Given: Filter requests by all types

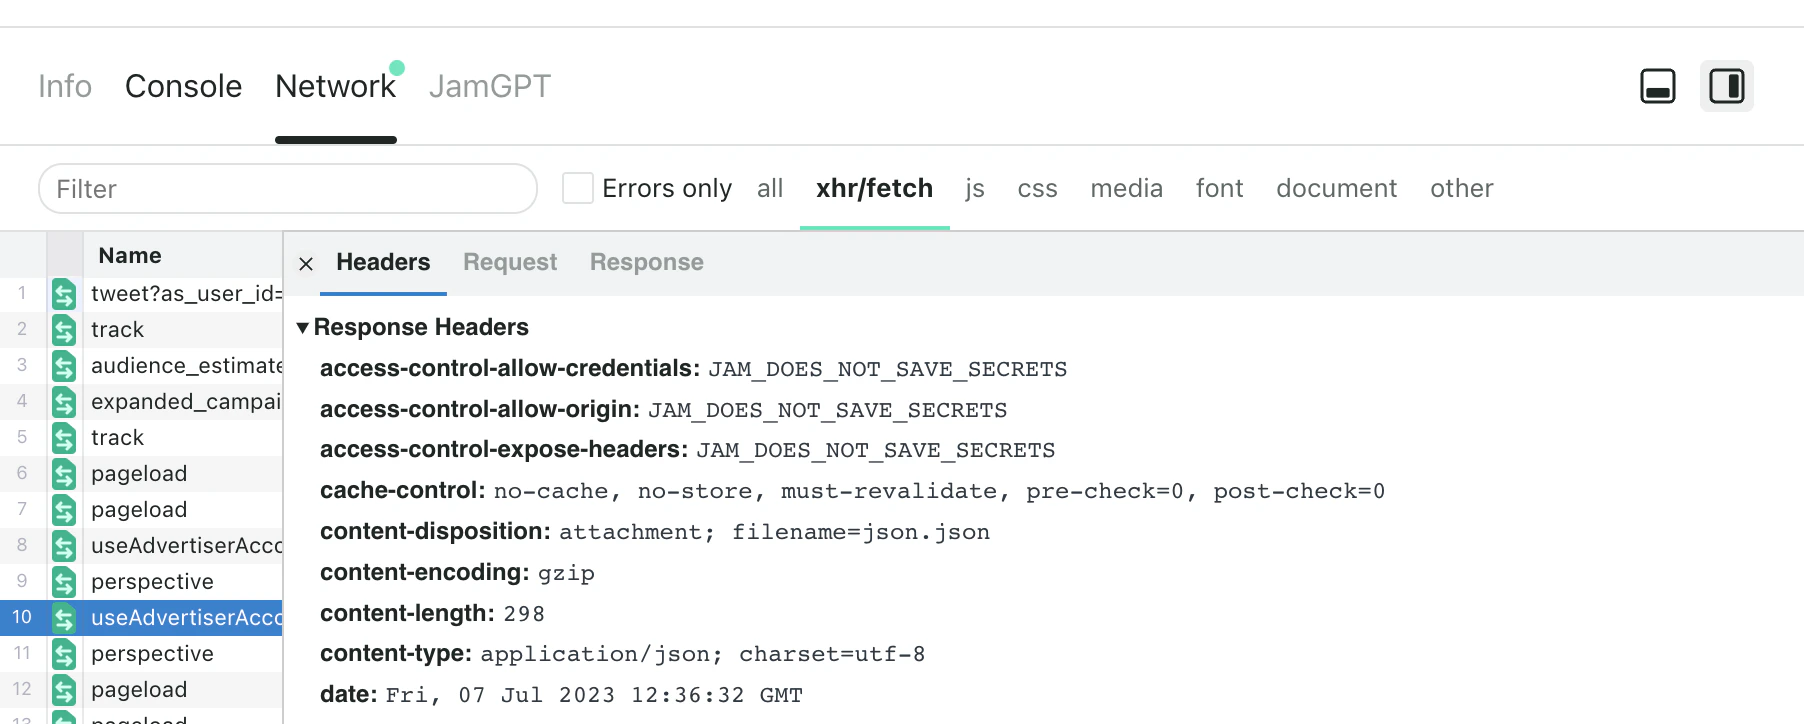Looking at the screenshot, I should point(770,188).
